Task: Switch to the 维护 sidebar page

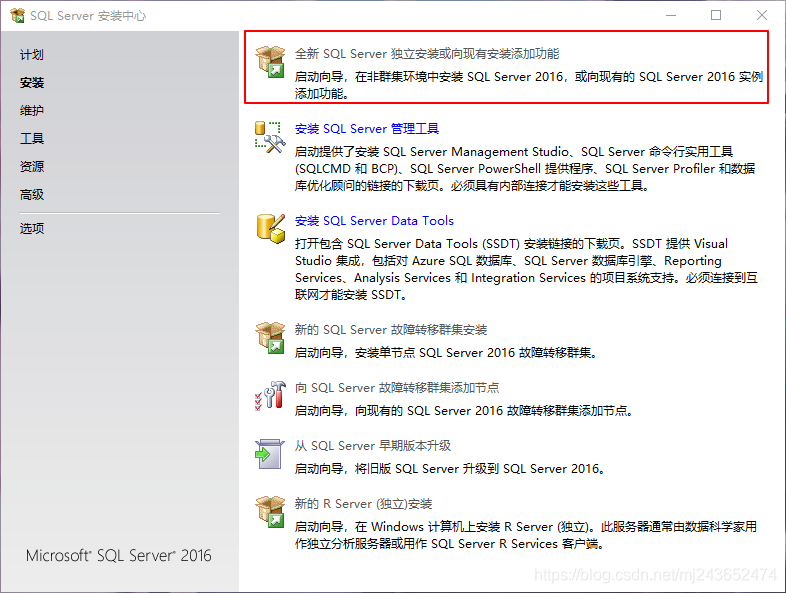Action: tap(32, 111)
